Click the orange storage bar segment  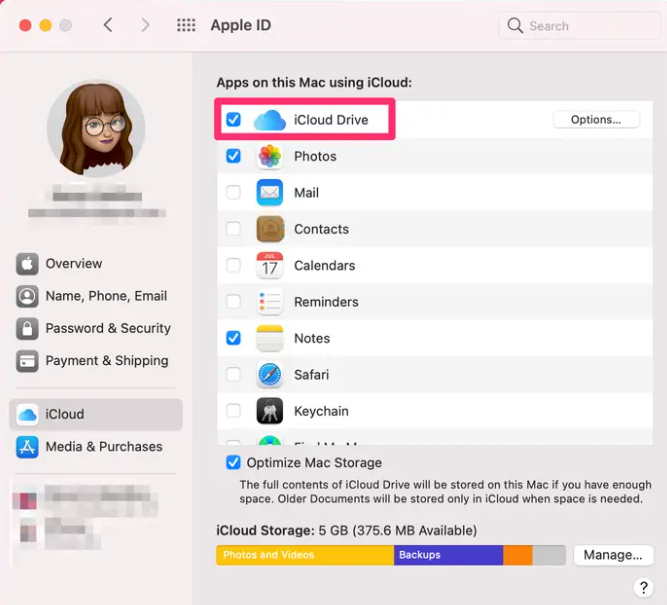518,555
